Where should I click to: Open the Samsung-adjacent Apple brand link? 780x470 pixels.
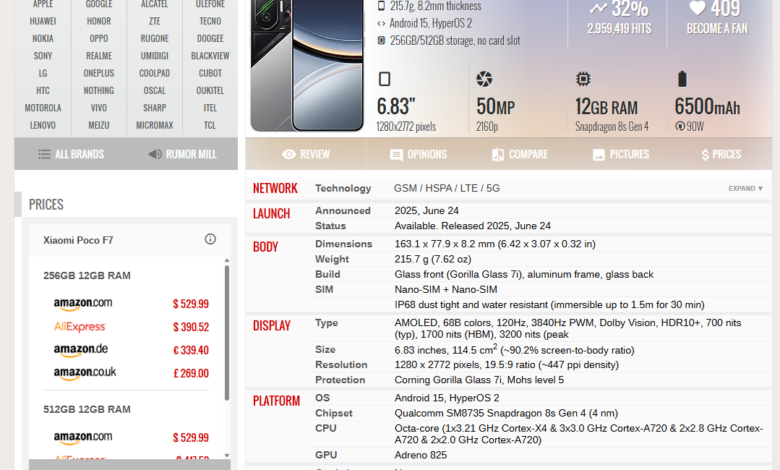point(43,4)
